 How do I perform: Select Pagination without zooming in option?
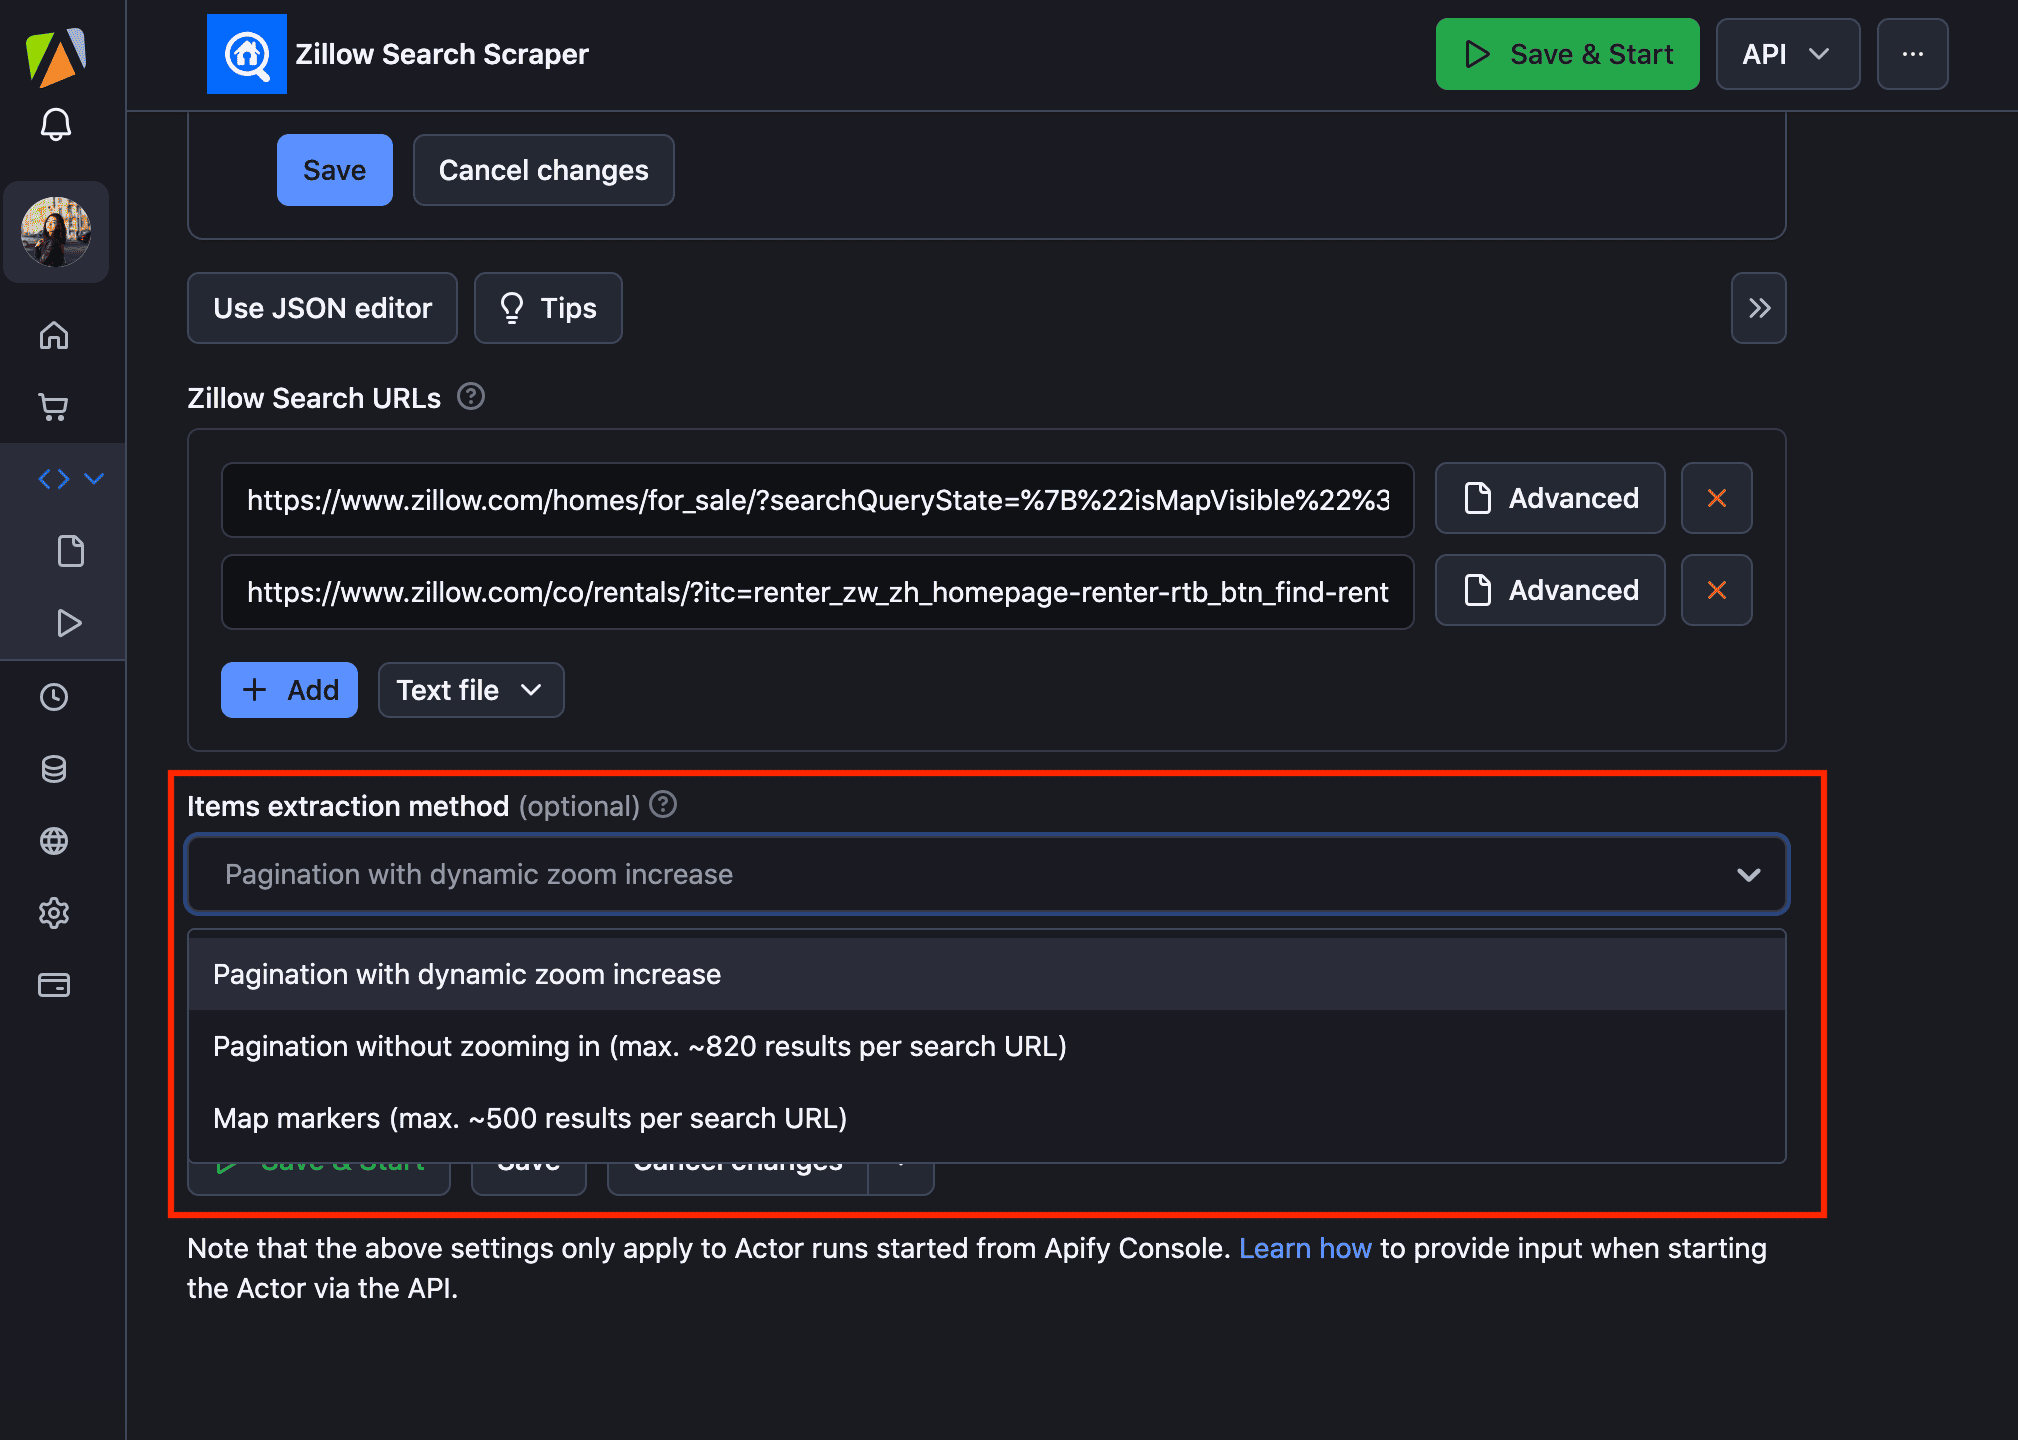pos(639,1046)
